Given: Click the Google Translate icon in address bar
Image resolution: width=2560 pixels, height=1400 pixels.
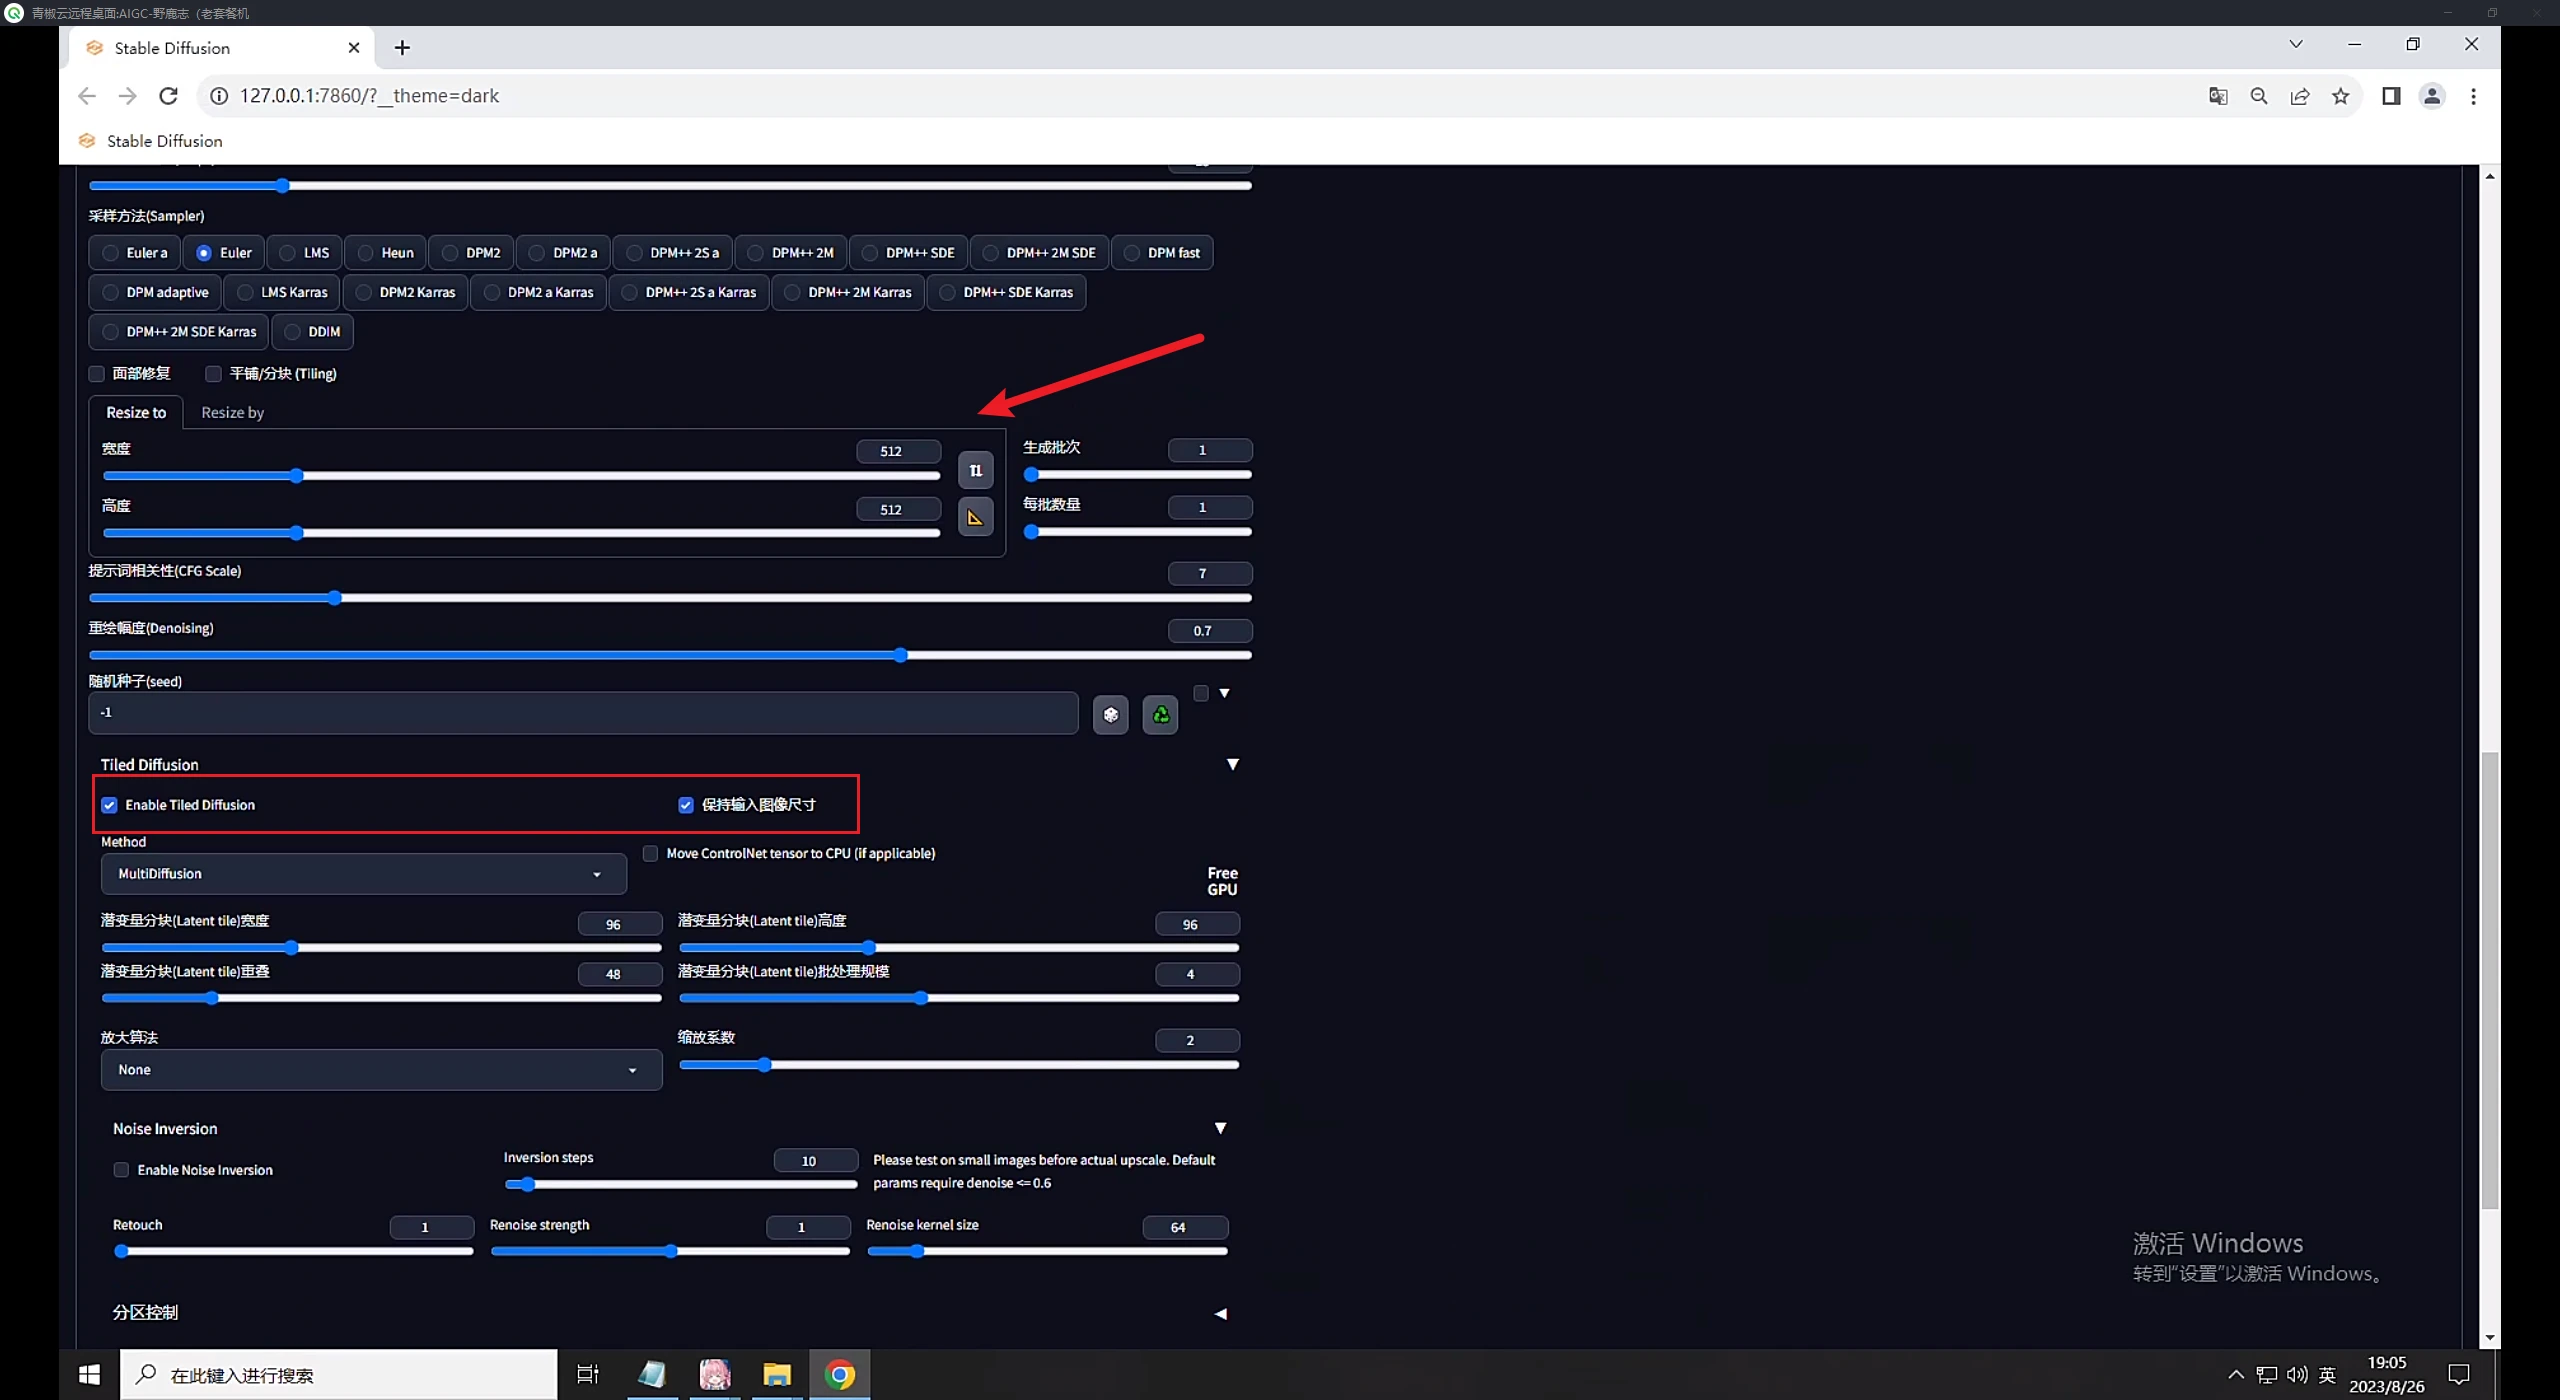Looking at the screenshot, I should 2218,96.
